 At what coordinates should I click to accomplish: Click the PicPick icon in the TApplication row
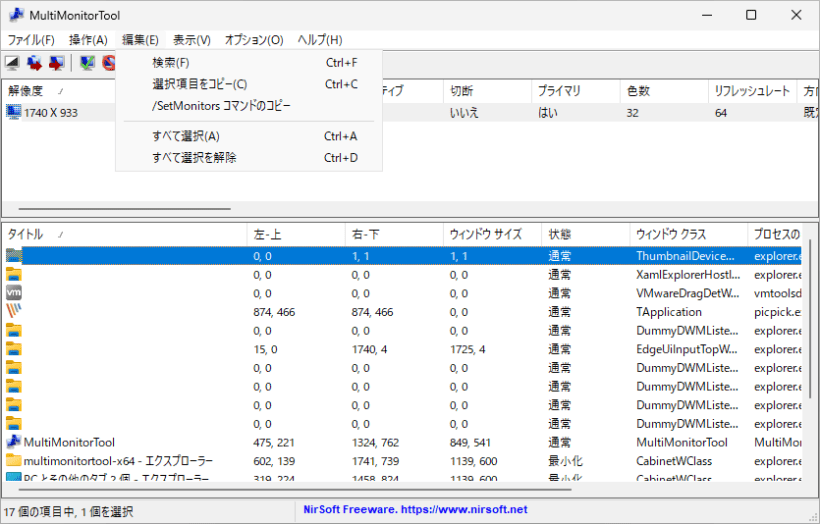[14, 312]
